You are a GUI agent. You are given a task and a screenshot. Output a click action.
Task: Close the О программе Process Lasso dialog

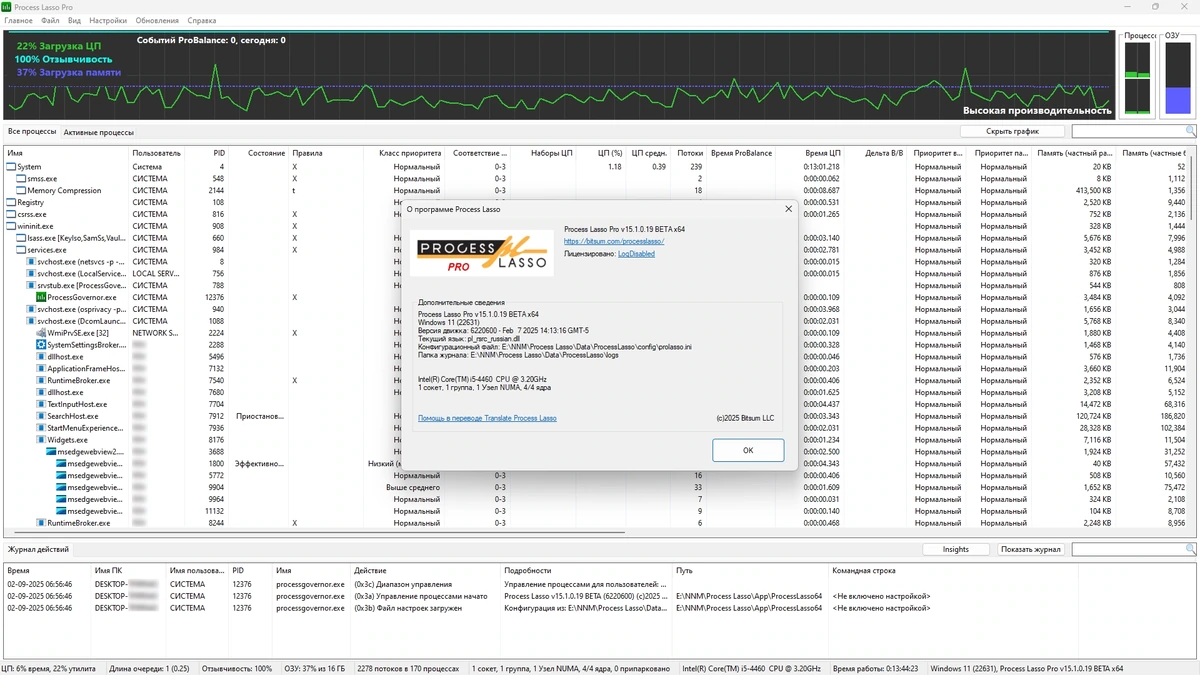[788, 209]
